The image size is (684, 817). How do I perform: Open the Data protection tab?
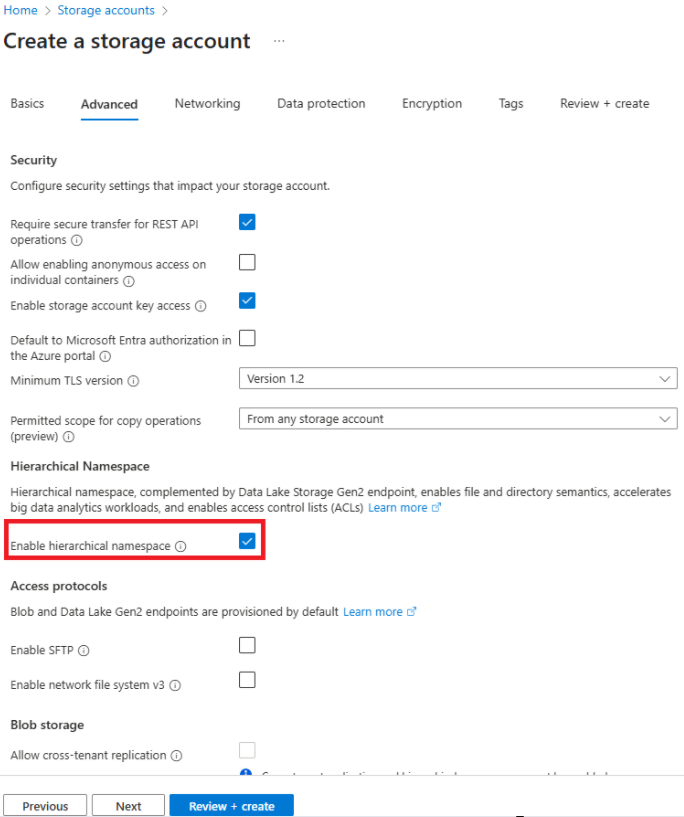(x=321, y=103)
